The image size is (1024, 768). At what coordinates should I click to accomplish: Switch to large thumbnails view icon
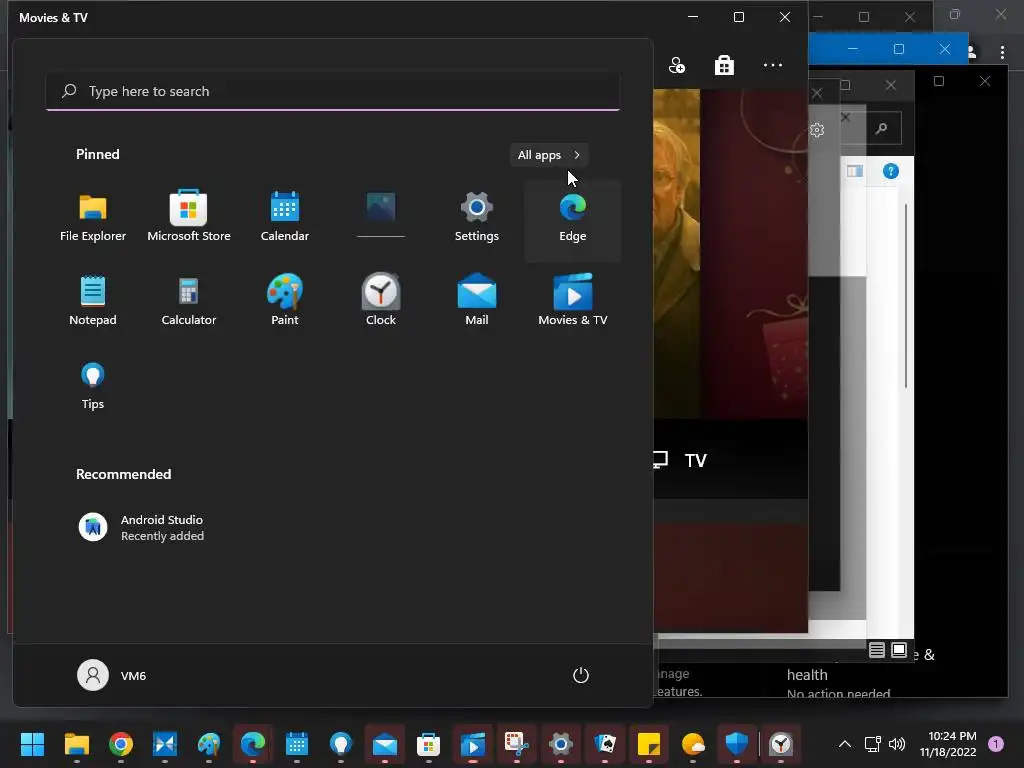point(899,650)
